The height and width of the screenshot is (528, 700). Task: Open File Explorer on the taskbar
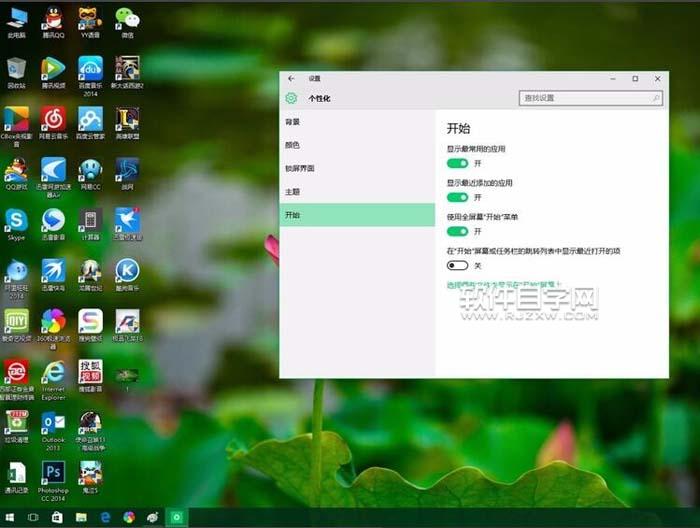81,517
